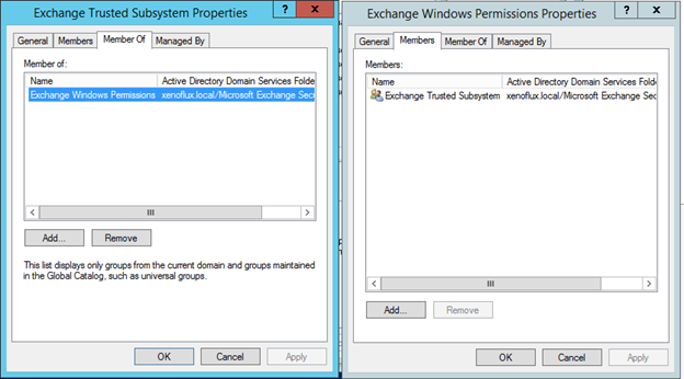Open Members tab in Trusted Subsystem dialog
Viewport: 684px width, 379px height.
(75, 41)
